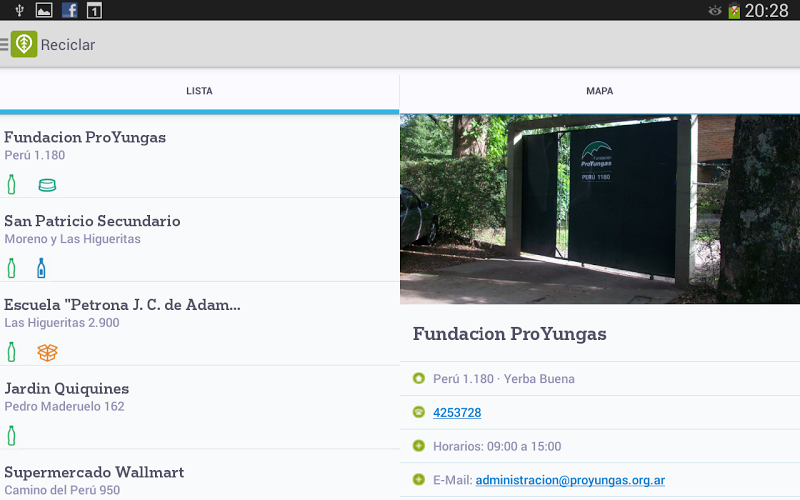This screenshot has height=500, width=800.
Task: Tap the phone icon beside 4253728
Action: 418,412
